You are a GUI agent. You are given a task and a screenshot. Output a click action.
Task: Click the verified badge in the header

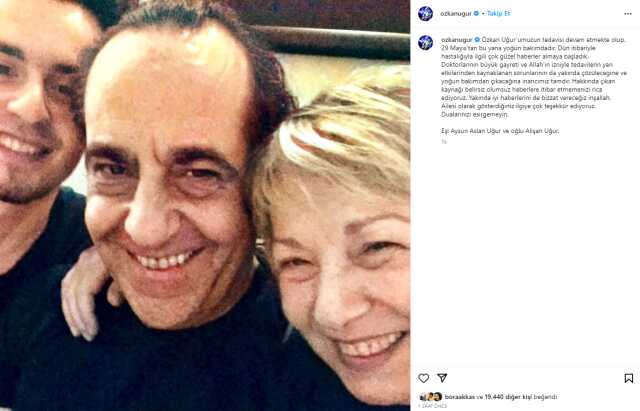[476, 13]
